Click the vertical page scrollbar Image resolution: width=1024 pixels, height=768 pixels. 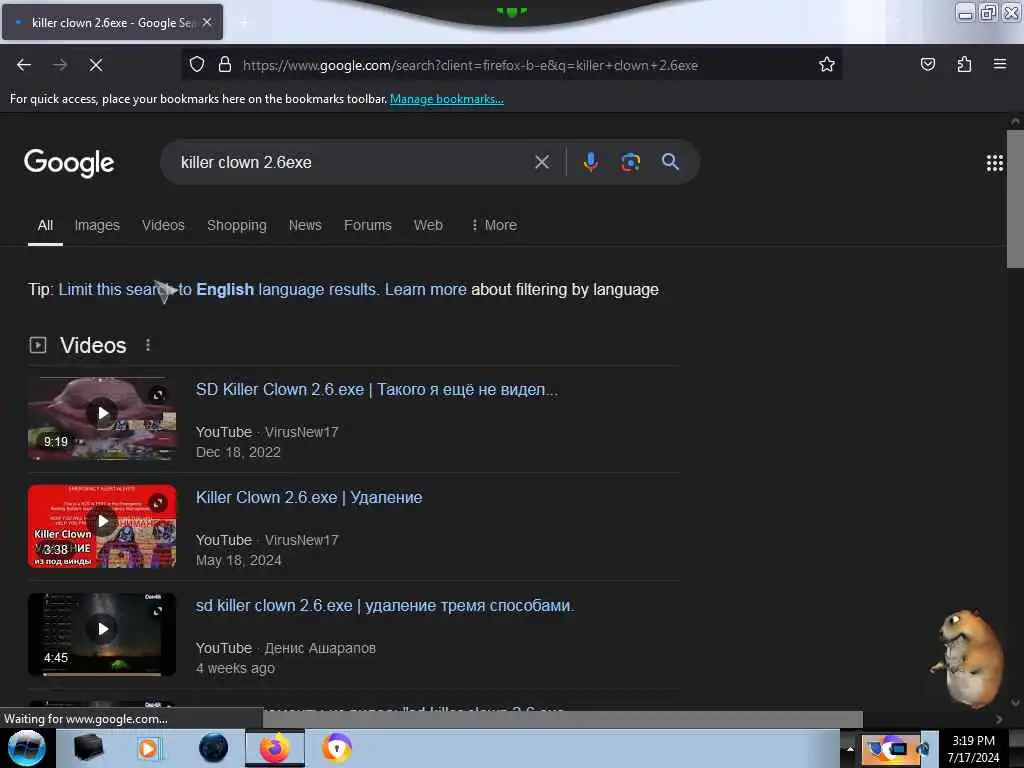[x=1015, y=199]
